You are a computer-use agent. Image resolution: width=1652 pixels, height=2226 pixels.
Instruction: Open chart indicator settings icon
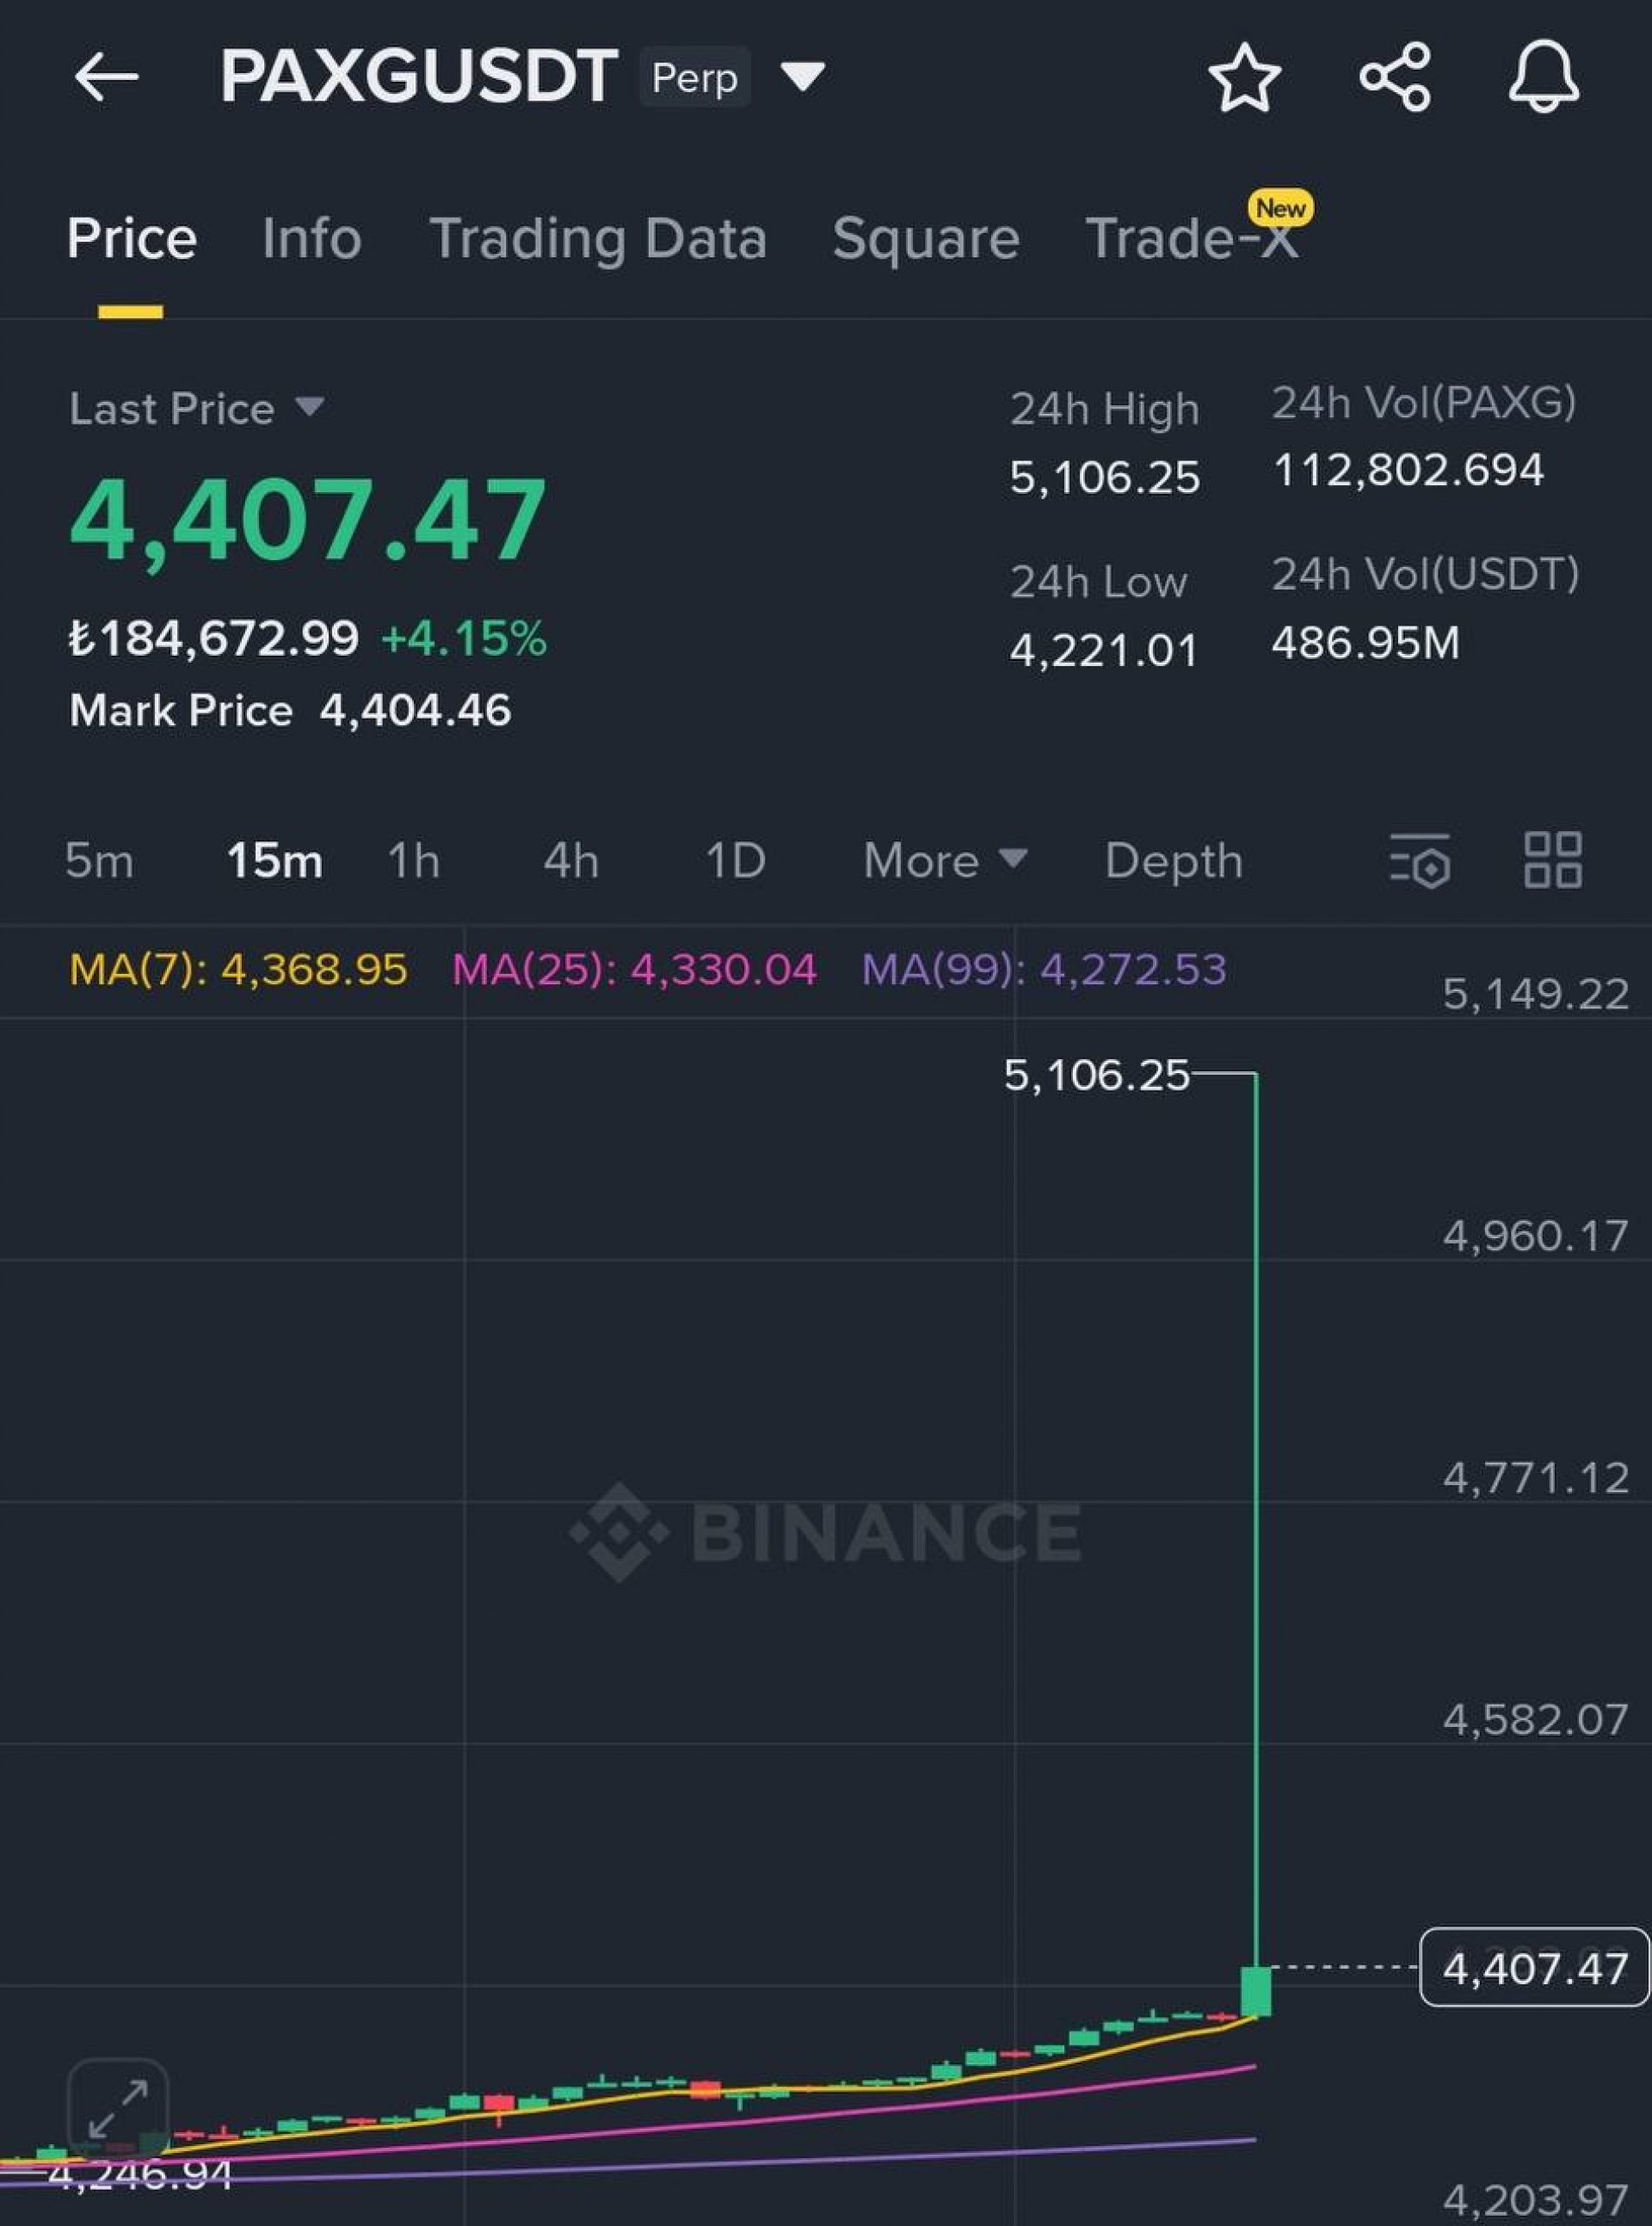click(1419, 861)
